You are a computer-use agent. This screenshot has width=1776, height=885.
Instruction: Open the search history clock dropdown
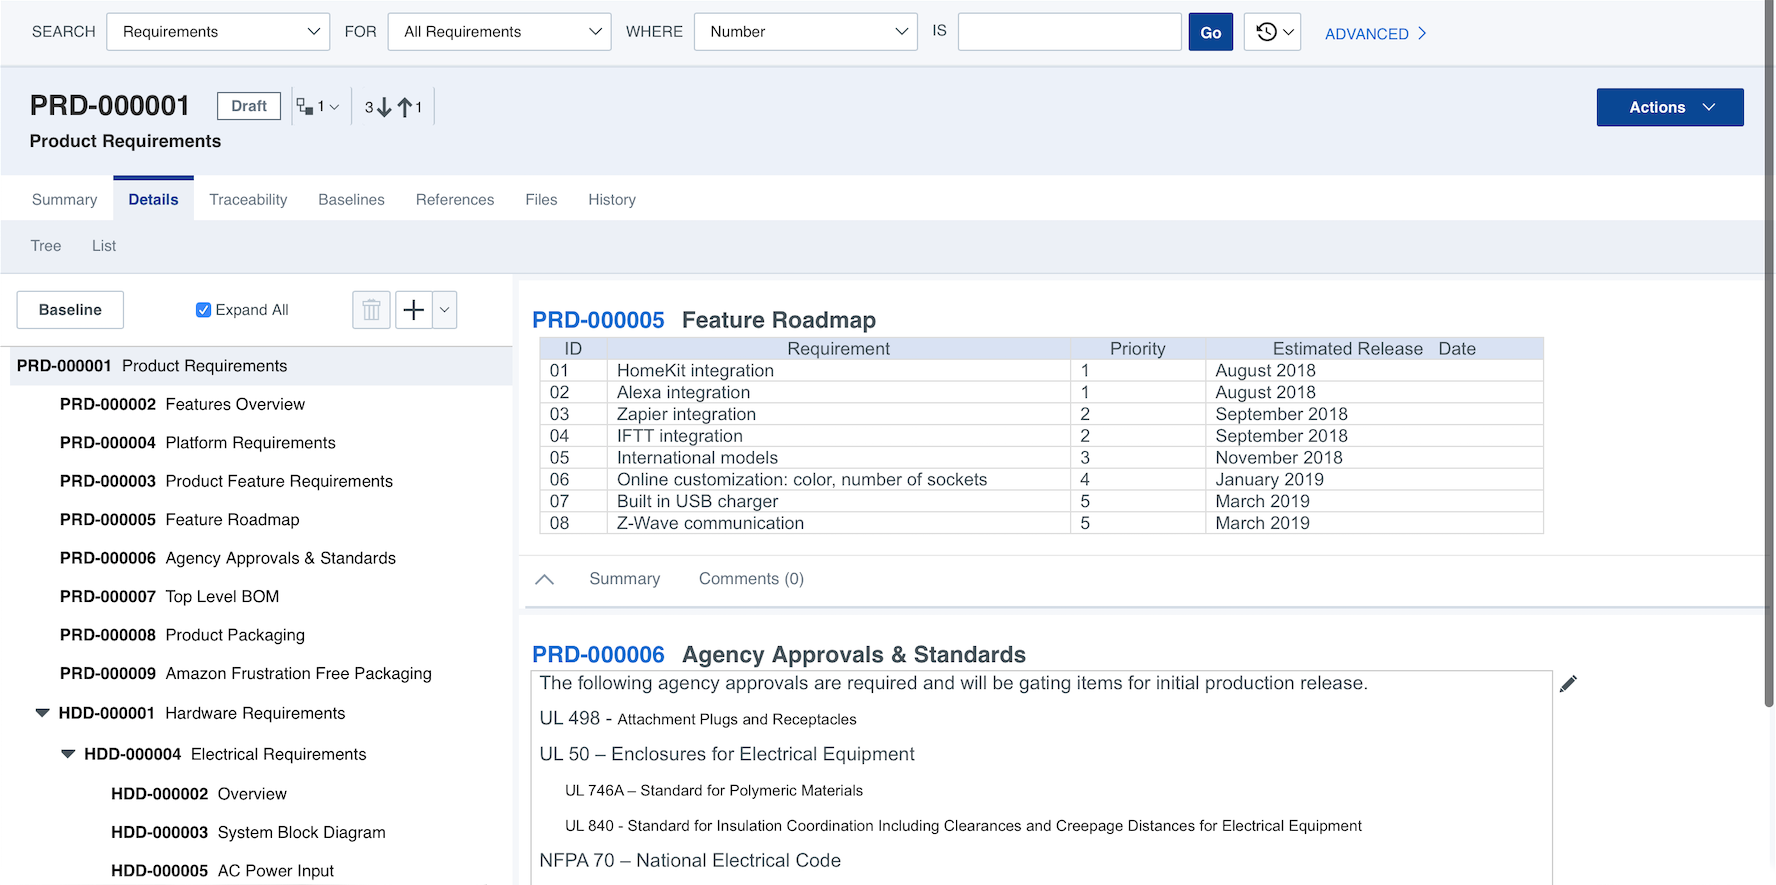point(1272,32)
